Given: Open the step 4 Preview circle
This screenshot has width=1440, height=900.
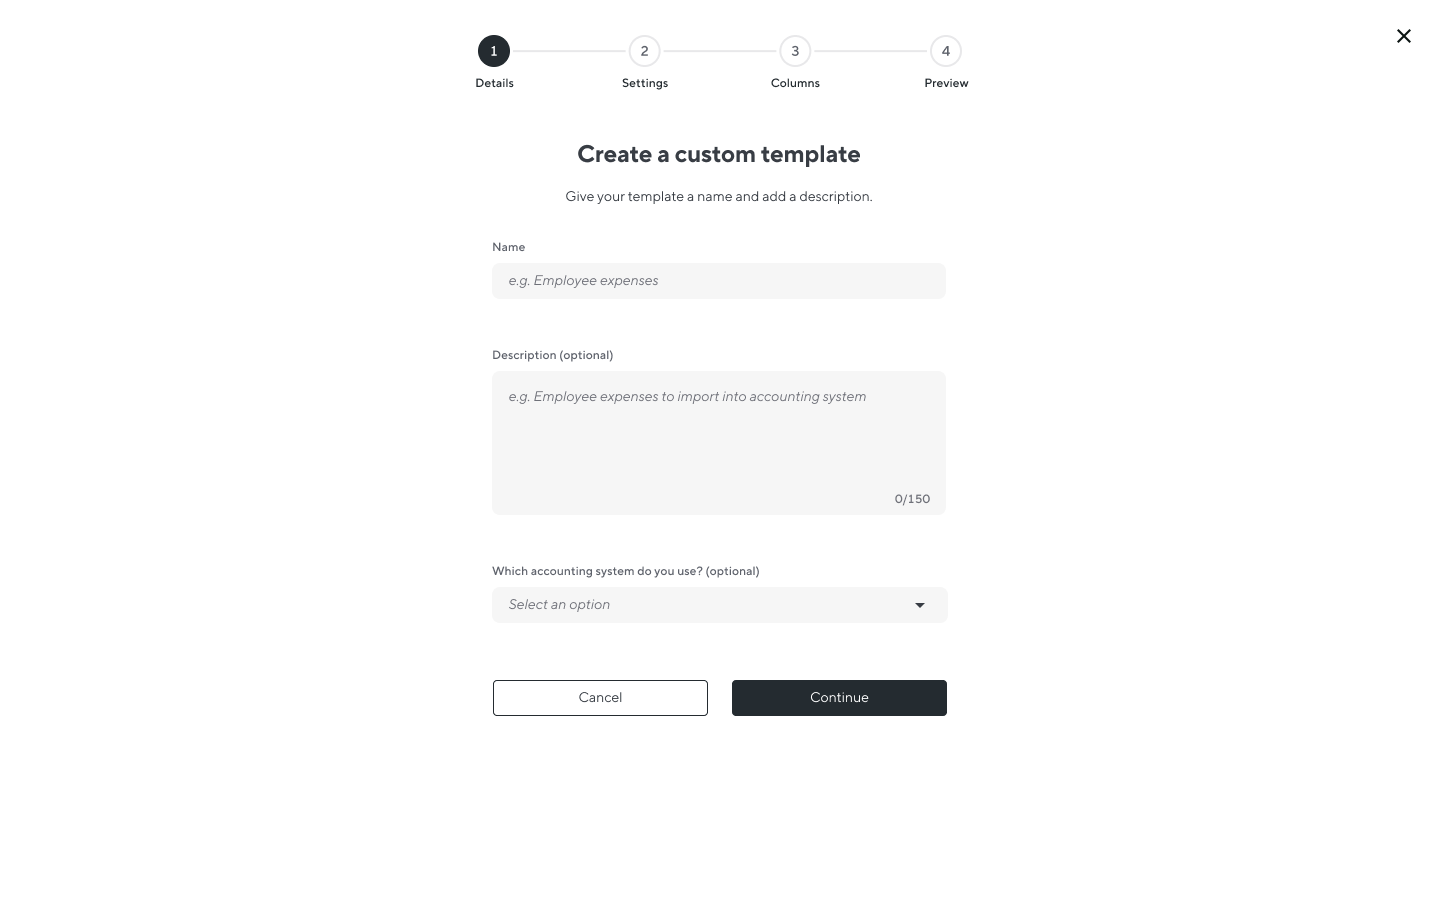Looking at the screenshot, I should (946, 51).
